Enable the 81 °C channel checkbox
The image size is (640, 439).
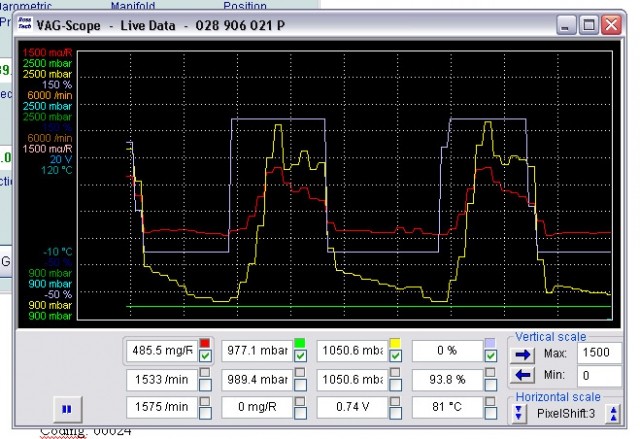pyautogui.click(x=491, y=413)
